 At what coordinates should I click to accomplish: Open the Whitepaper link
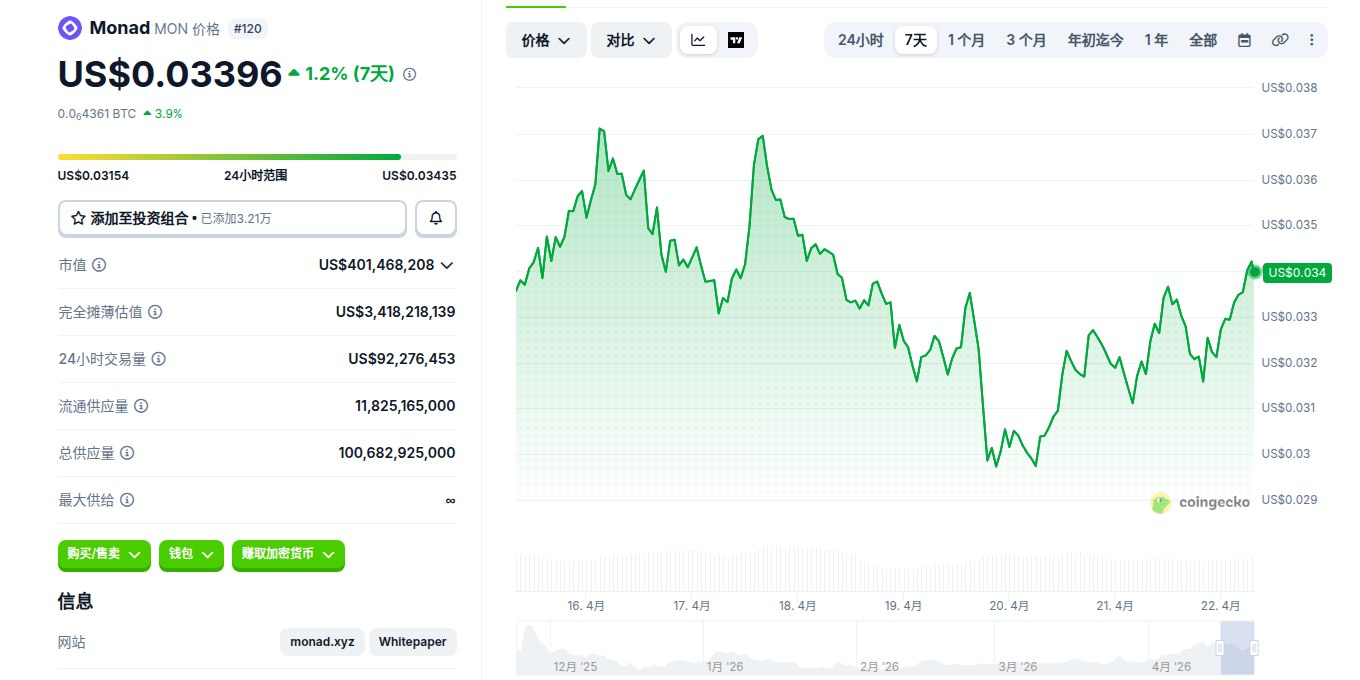click(x=413, y=642)
